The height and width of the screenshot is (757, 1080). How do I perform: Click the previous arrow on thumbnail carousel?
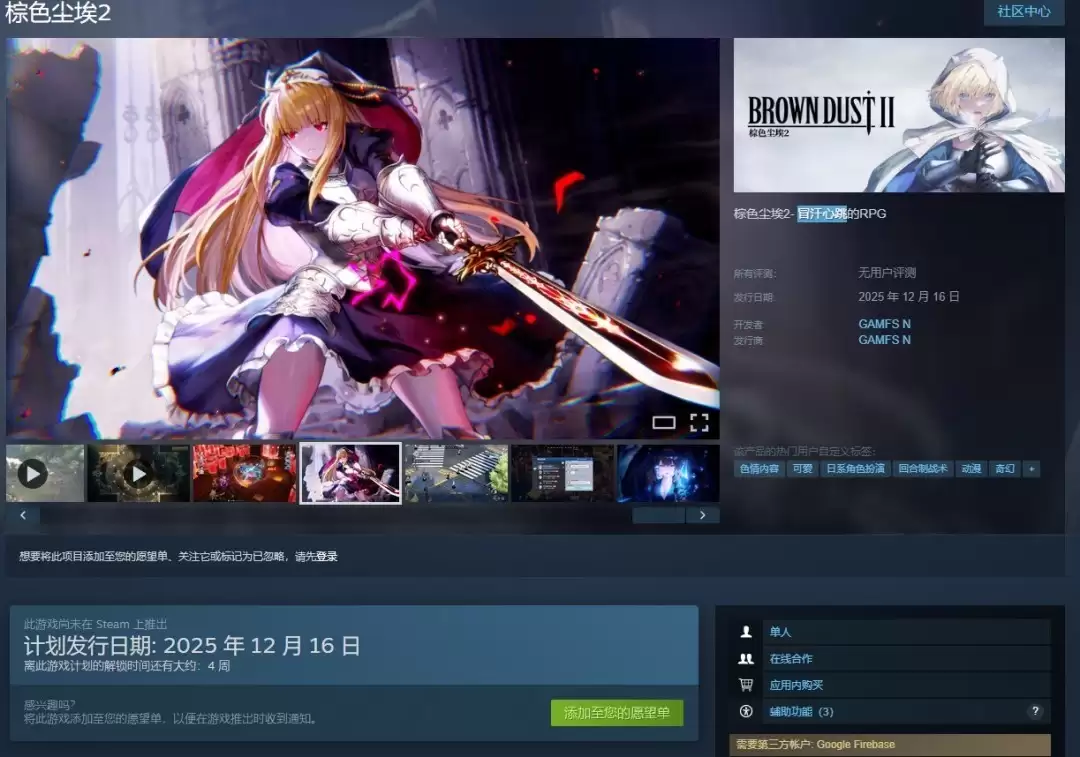(22, 514)
